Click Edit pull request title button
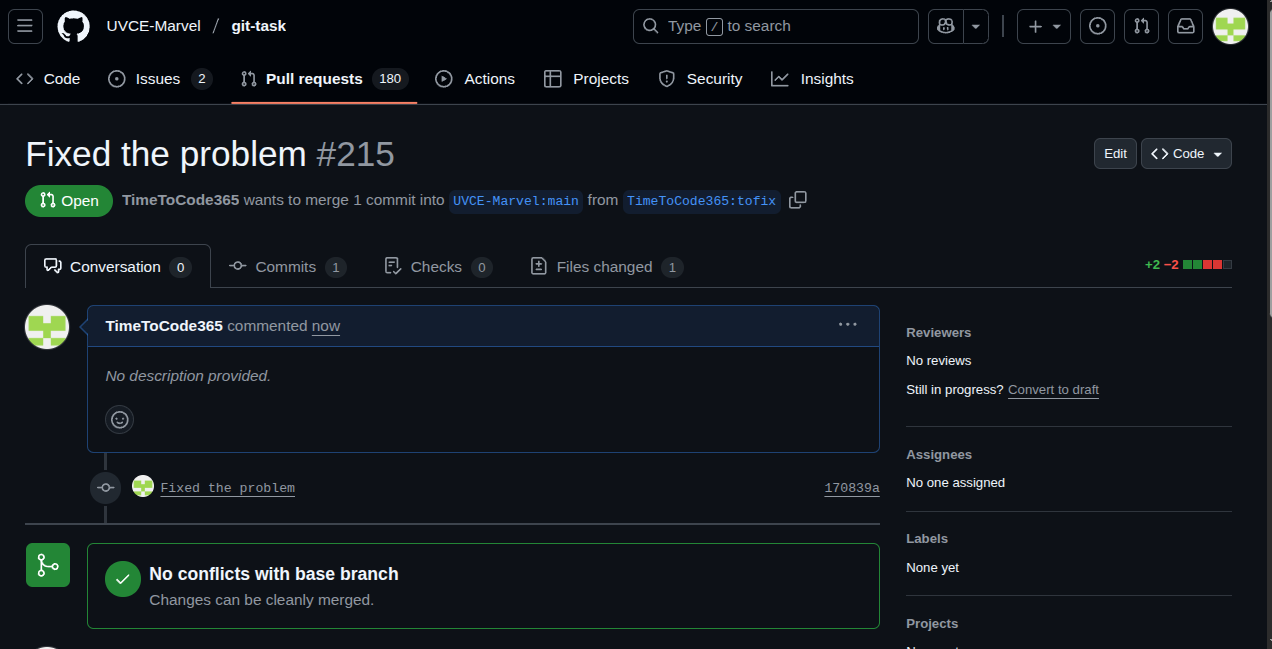Viewport: 1272px width, 649px height. pyautogui.click(x=1115, y=153)
